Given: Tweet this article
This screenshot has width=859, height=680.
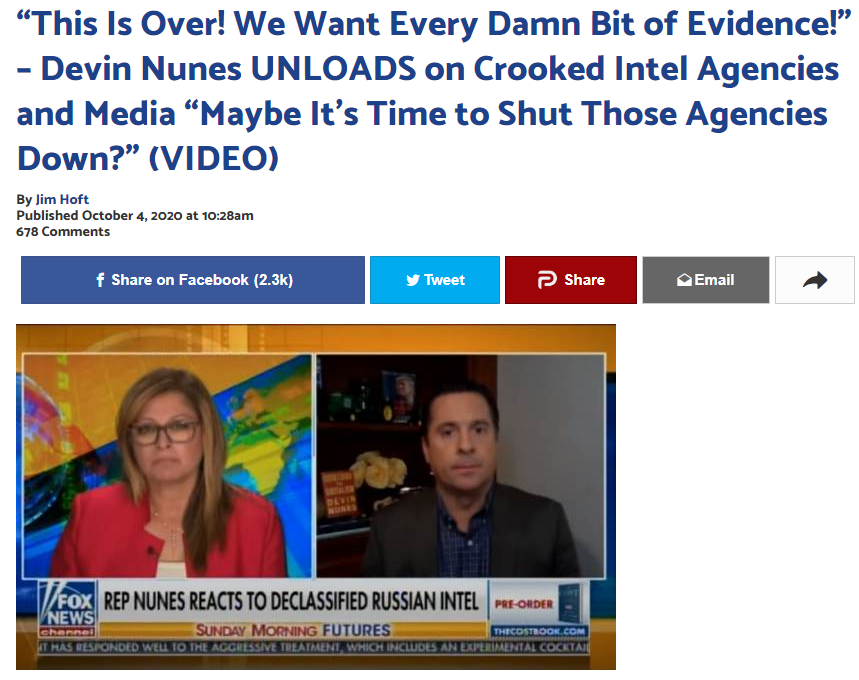Looking at the screenshot, I should tap(435, 280).
